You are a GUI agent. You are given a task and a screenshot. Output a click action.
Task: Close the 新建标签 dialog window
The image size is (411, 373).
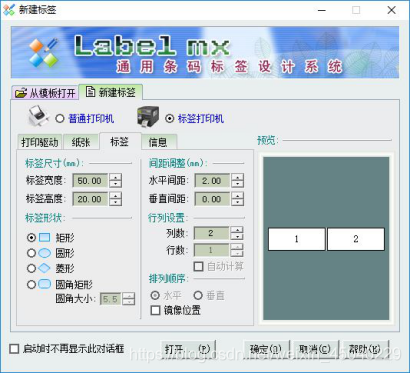point(391,10)
